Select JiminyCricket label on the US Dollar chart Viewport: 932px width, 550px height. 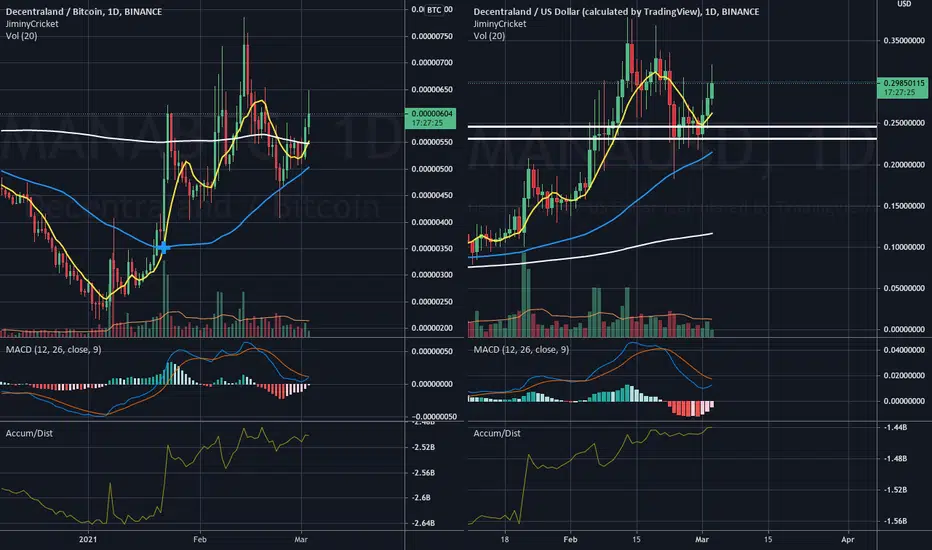(x=500, y=24)
